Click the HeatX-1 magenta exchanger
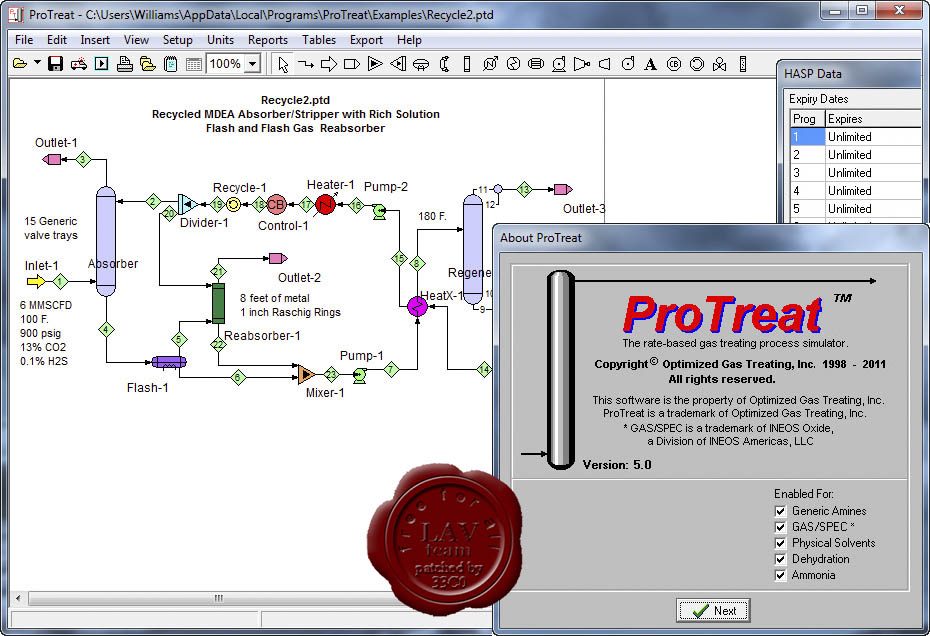 pos(418,307)
